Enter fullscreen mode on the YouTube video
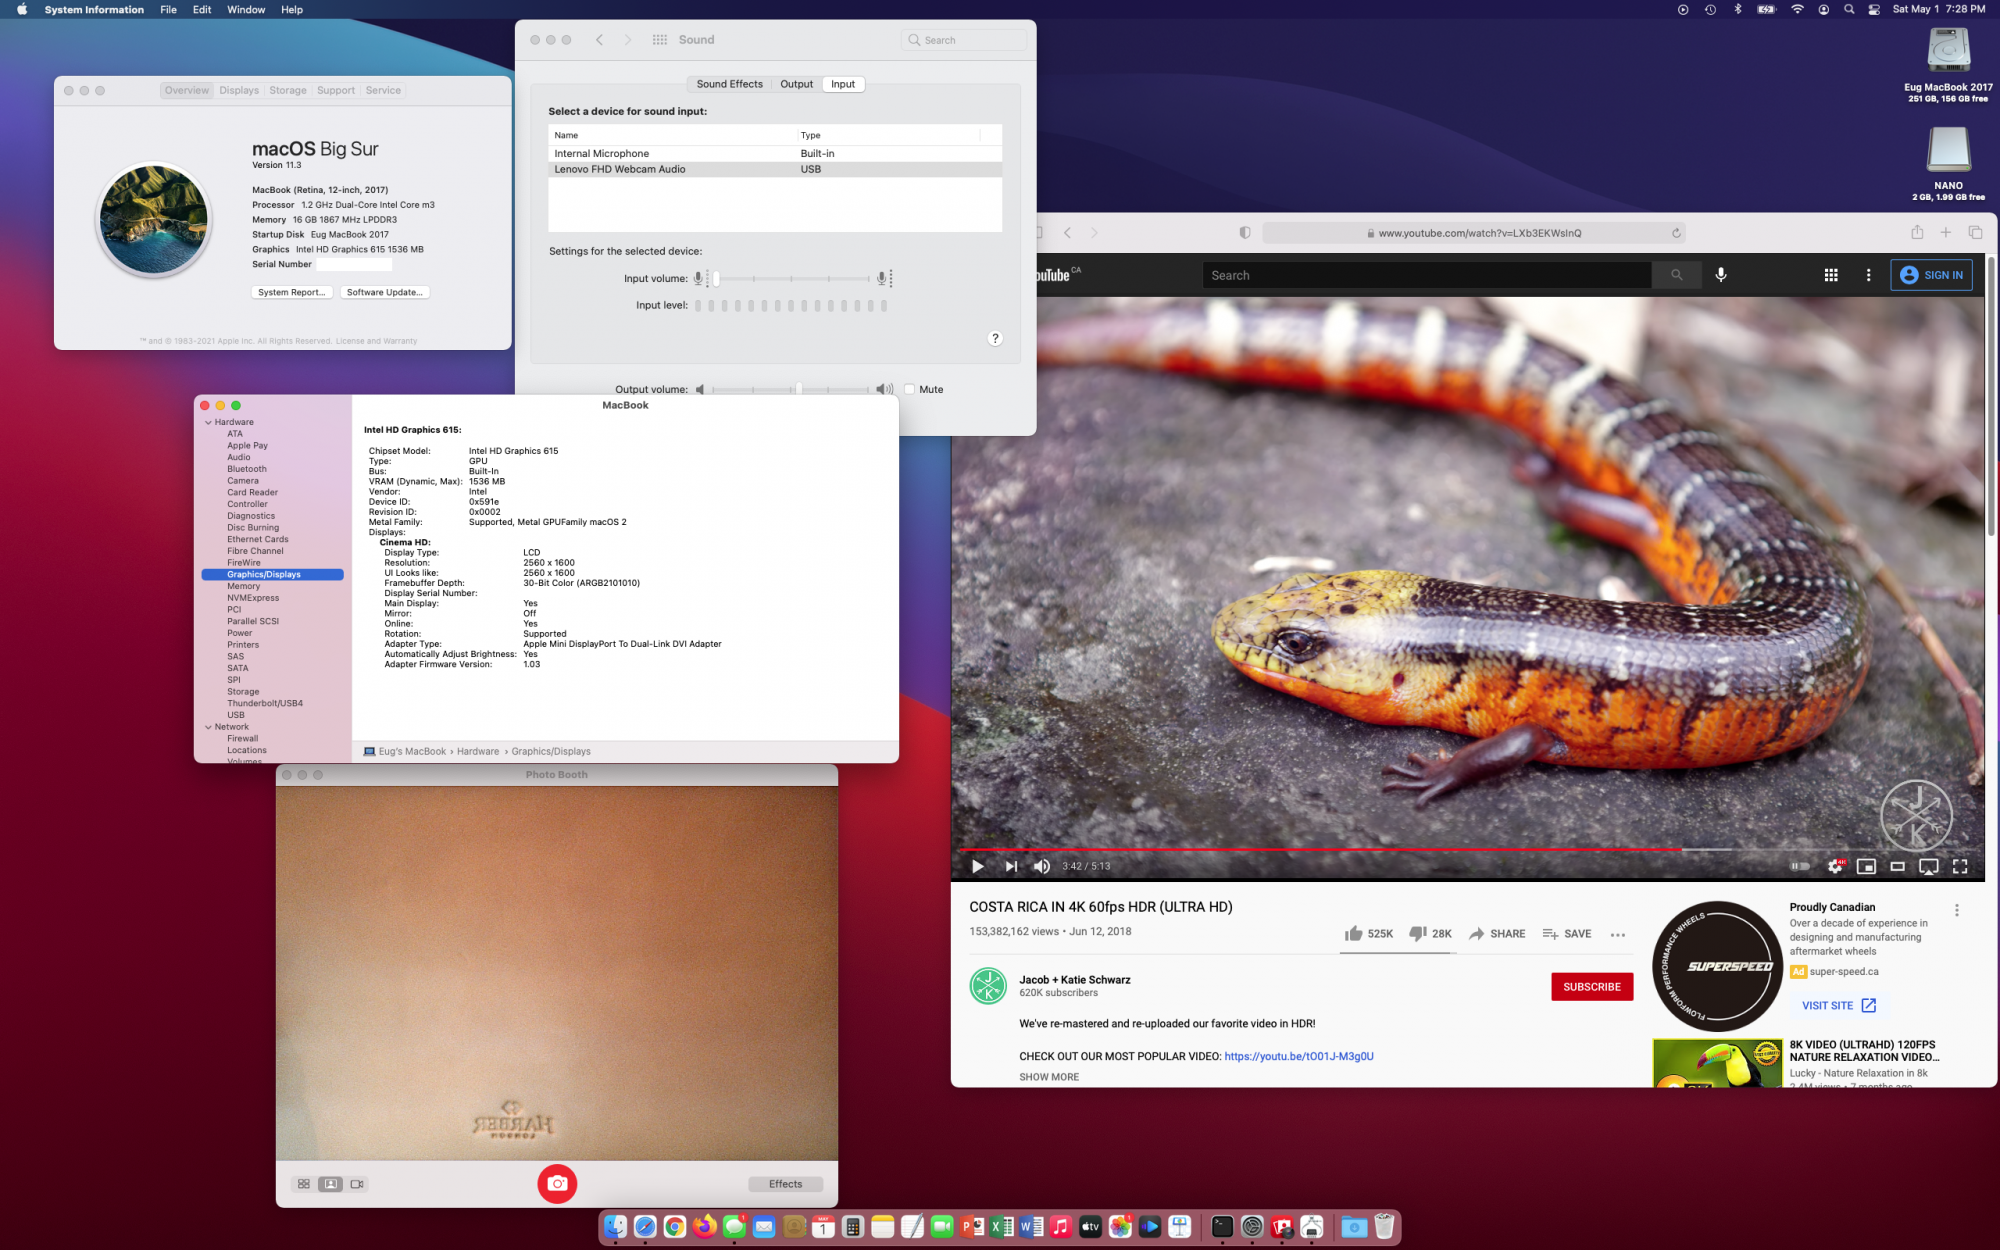The width and height of the screenshot is (2000, 1250). tap(1959, 866)
